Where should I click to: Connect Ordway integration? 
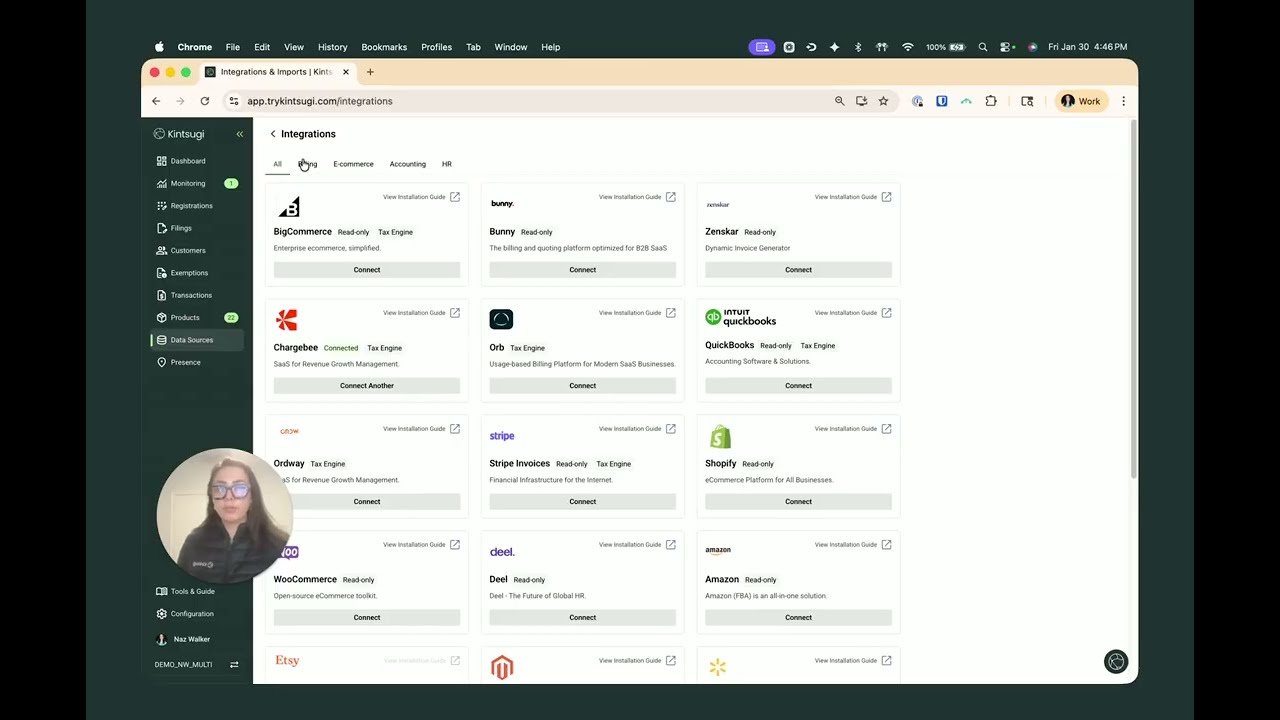(x=367, y=502)
